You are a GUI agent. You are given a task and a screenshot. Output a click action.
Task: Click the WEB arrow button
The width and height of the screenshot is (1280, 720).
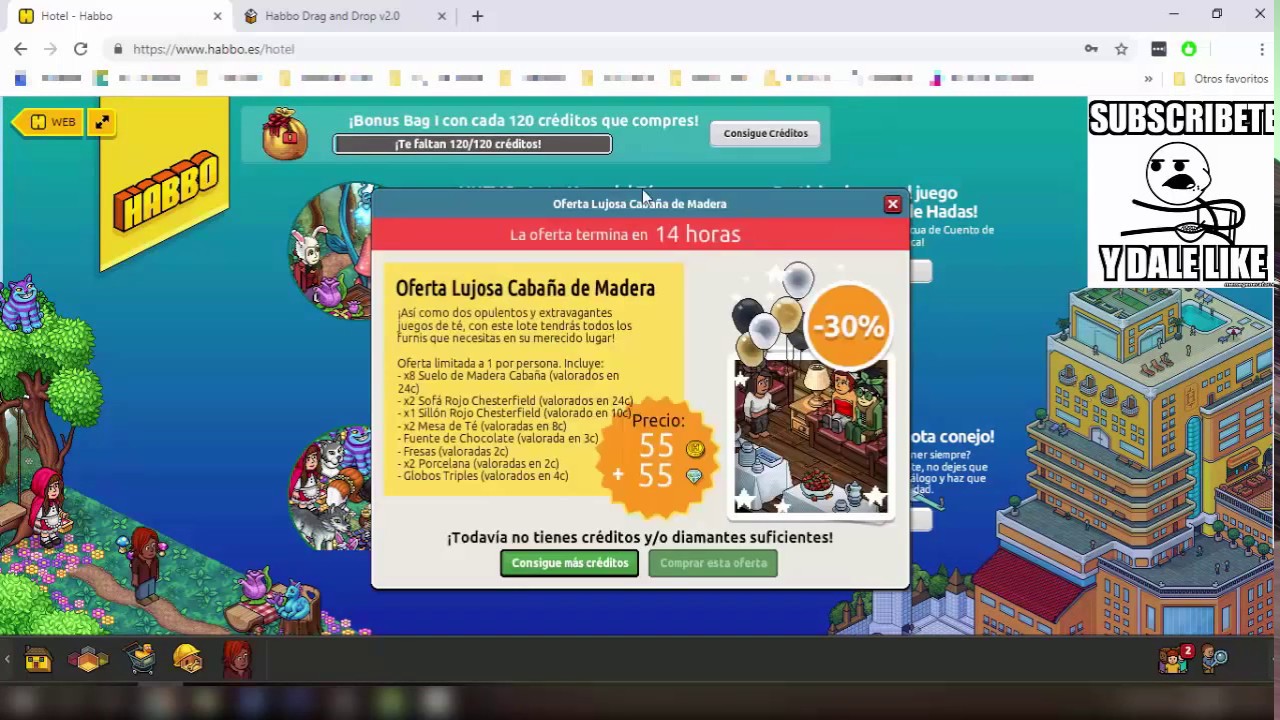click(x=46, y=122)
